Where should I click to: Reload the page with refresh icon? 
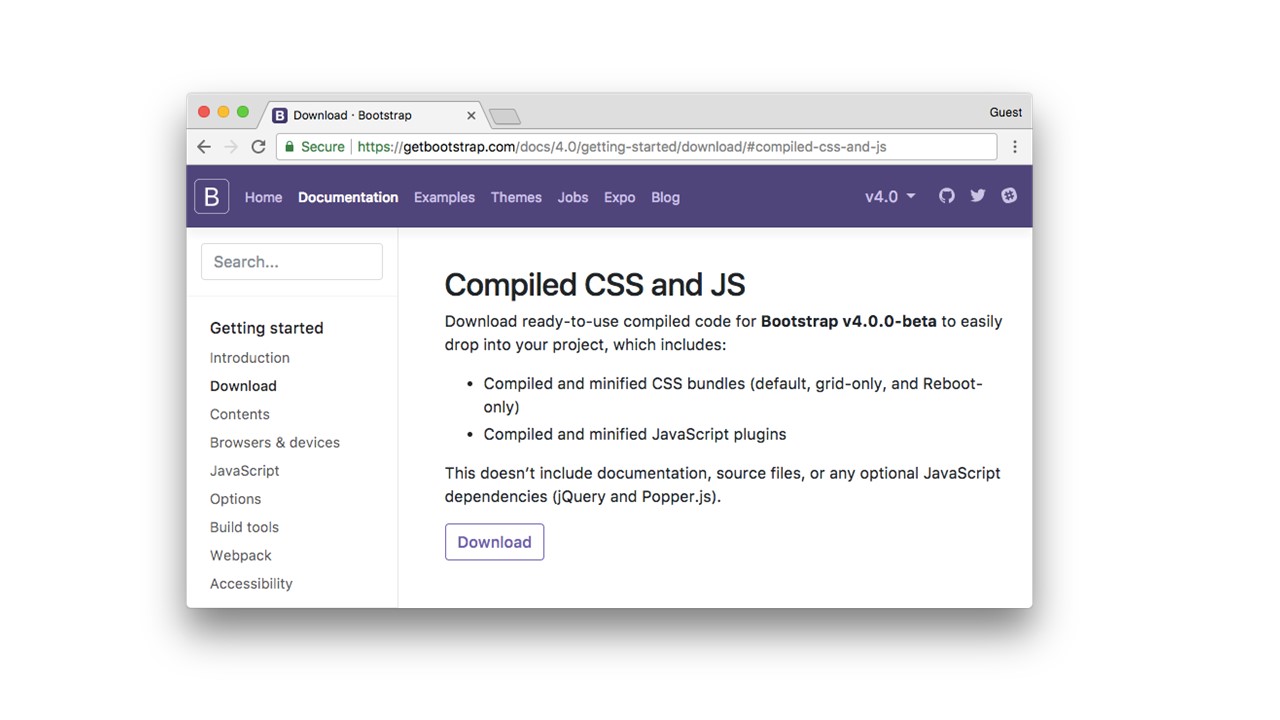click(x=258, y=146)
